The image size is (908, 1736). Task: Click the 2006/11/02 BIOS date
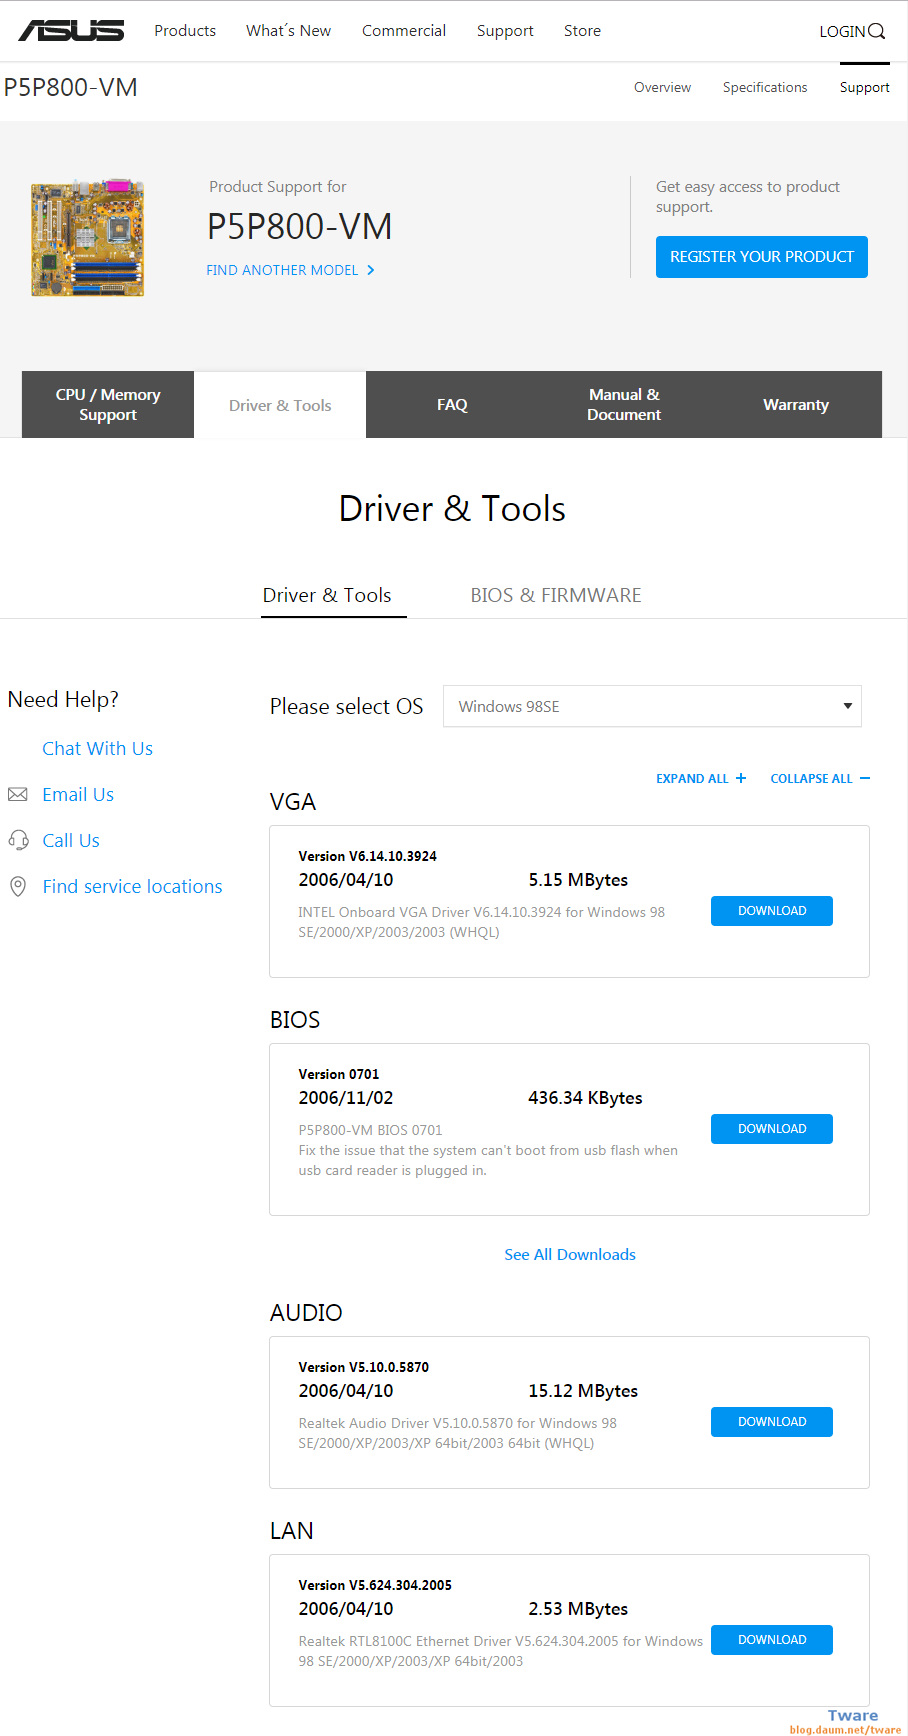point(346,1098)
